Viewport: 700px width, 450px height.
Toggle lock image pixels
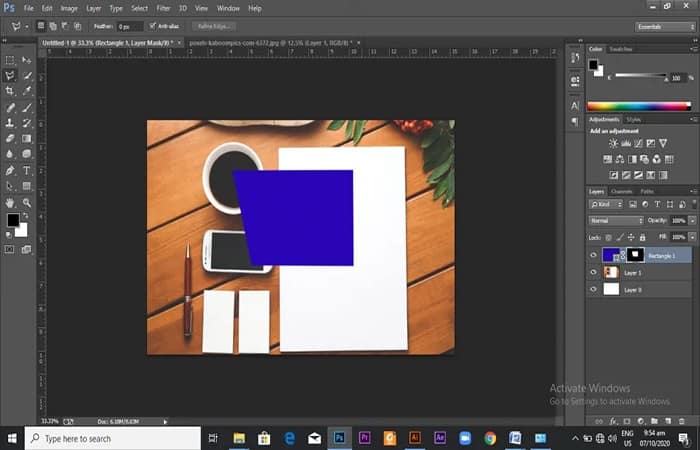pos(620,238)
